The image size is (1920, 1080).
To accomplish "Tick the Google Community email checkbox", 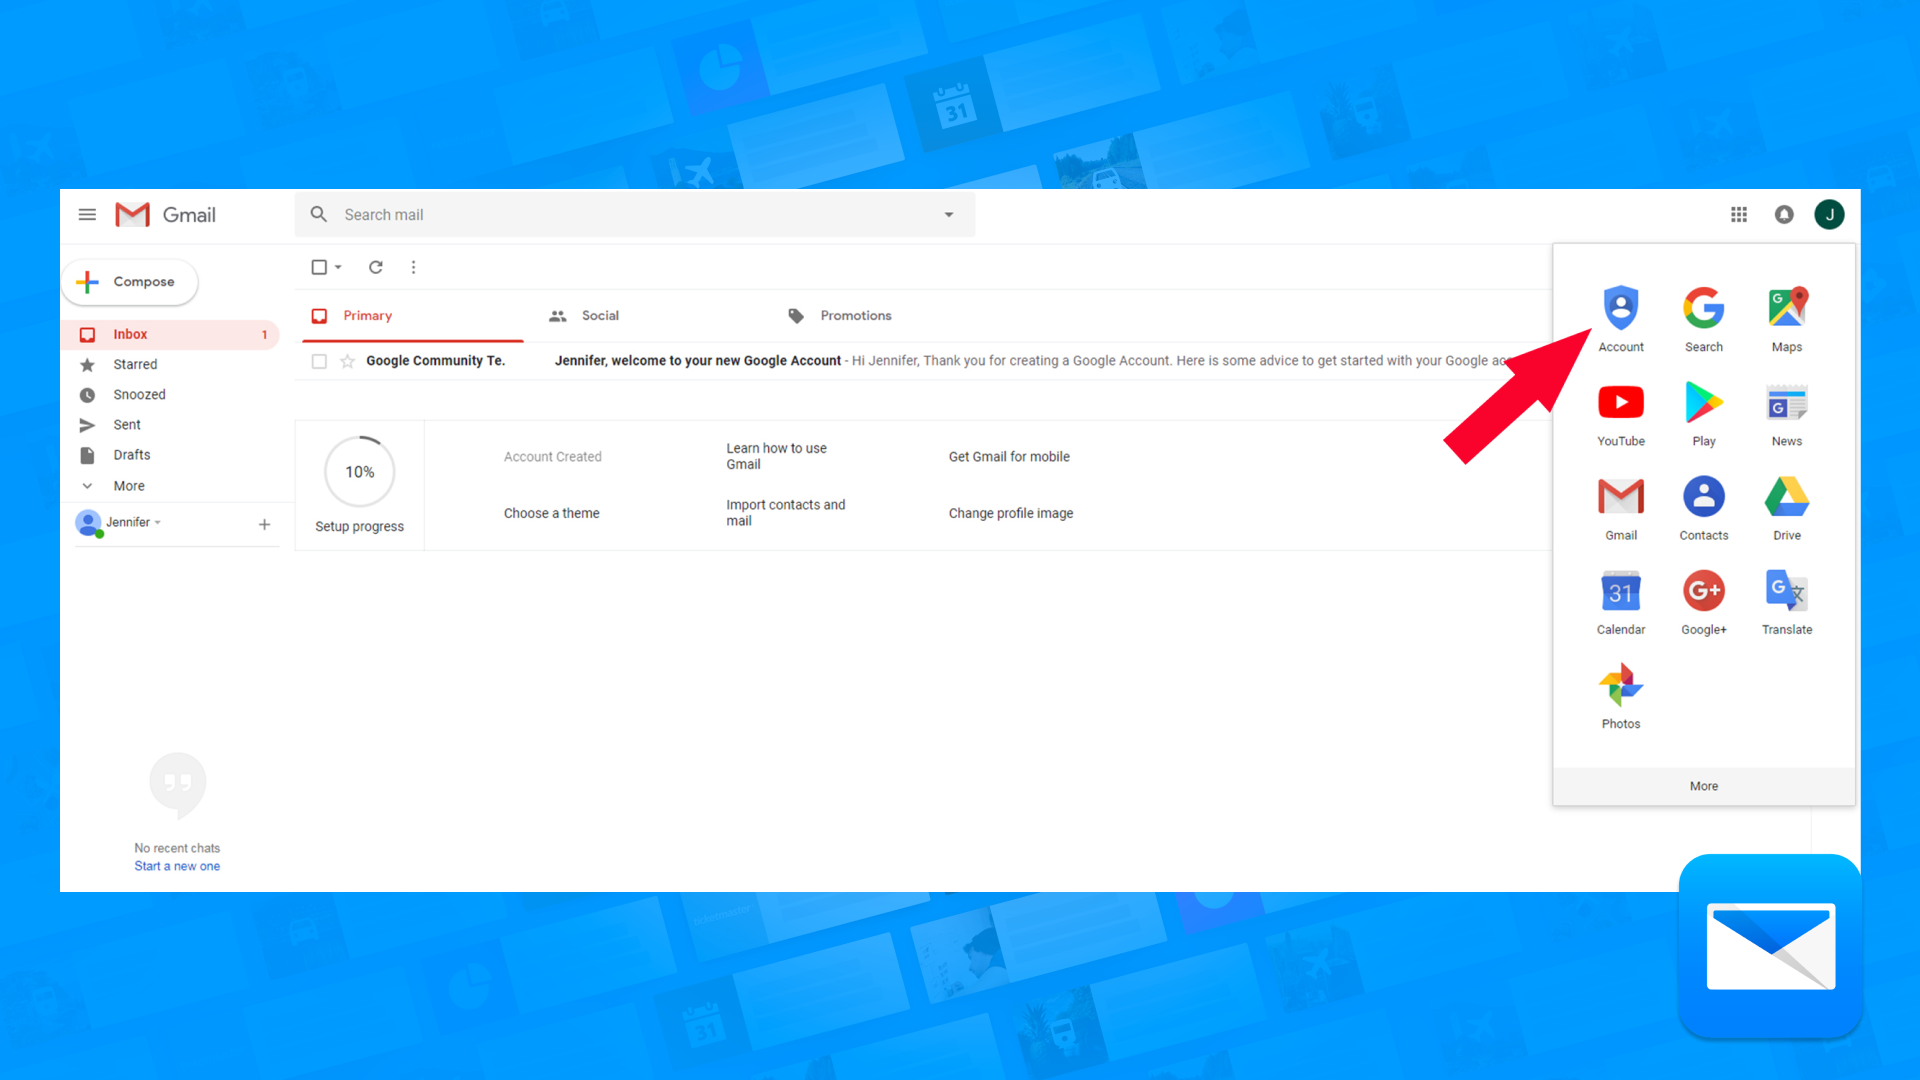I will coord(319,361).
